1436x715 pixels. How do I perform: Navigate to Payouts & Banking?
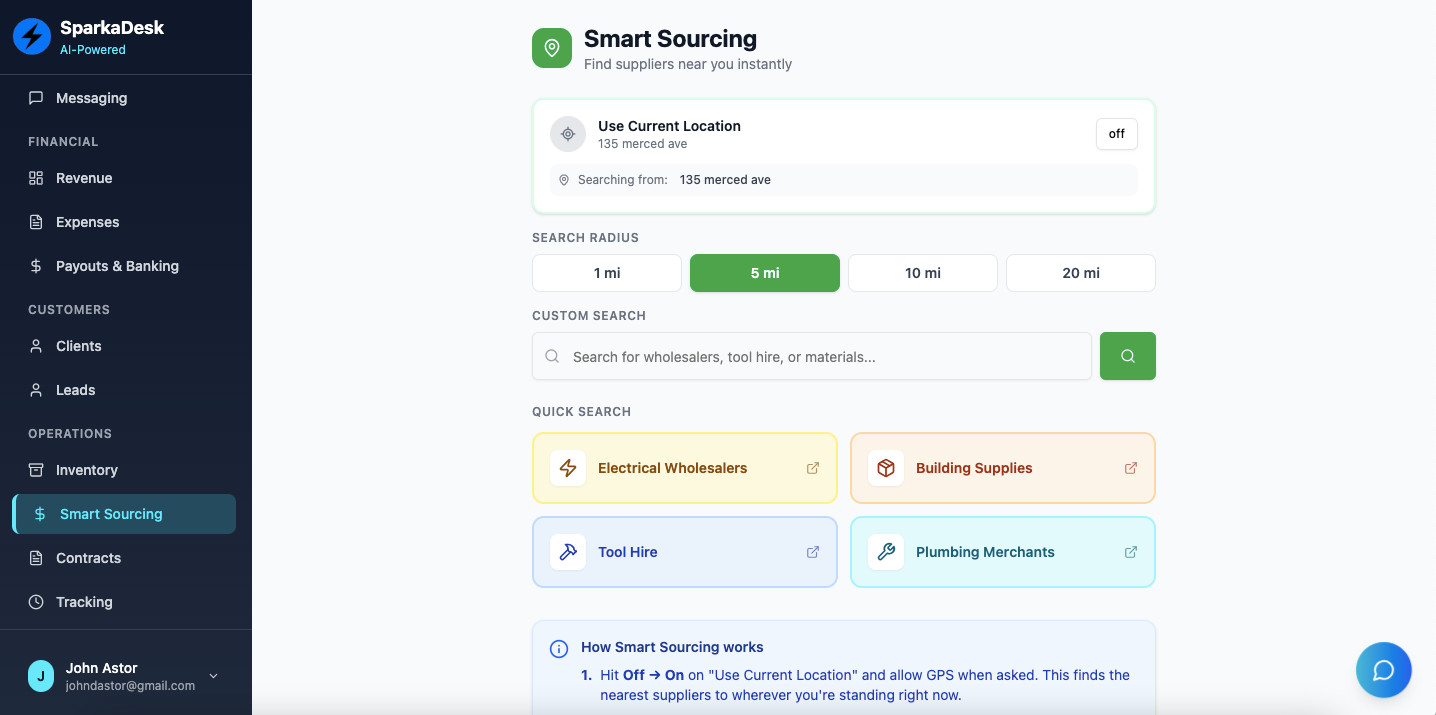coord(124,266)
